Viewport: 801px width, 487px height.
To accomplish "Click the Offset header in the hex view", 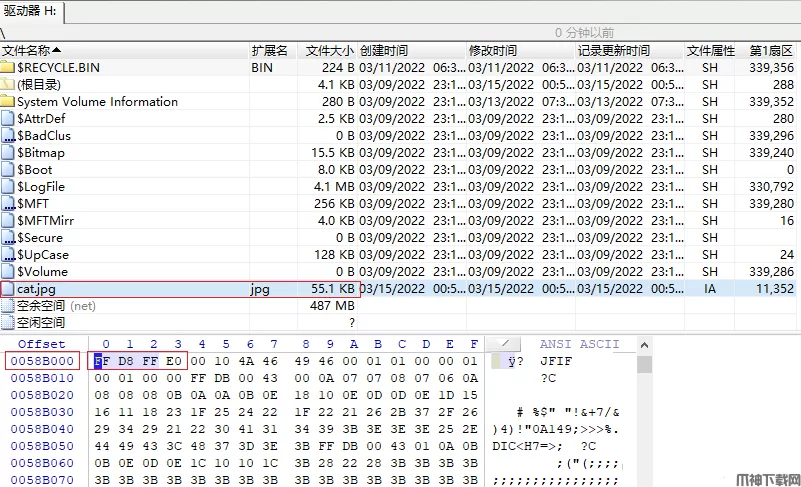I will (41, 344).
